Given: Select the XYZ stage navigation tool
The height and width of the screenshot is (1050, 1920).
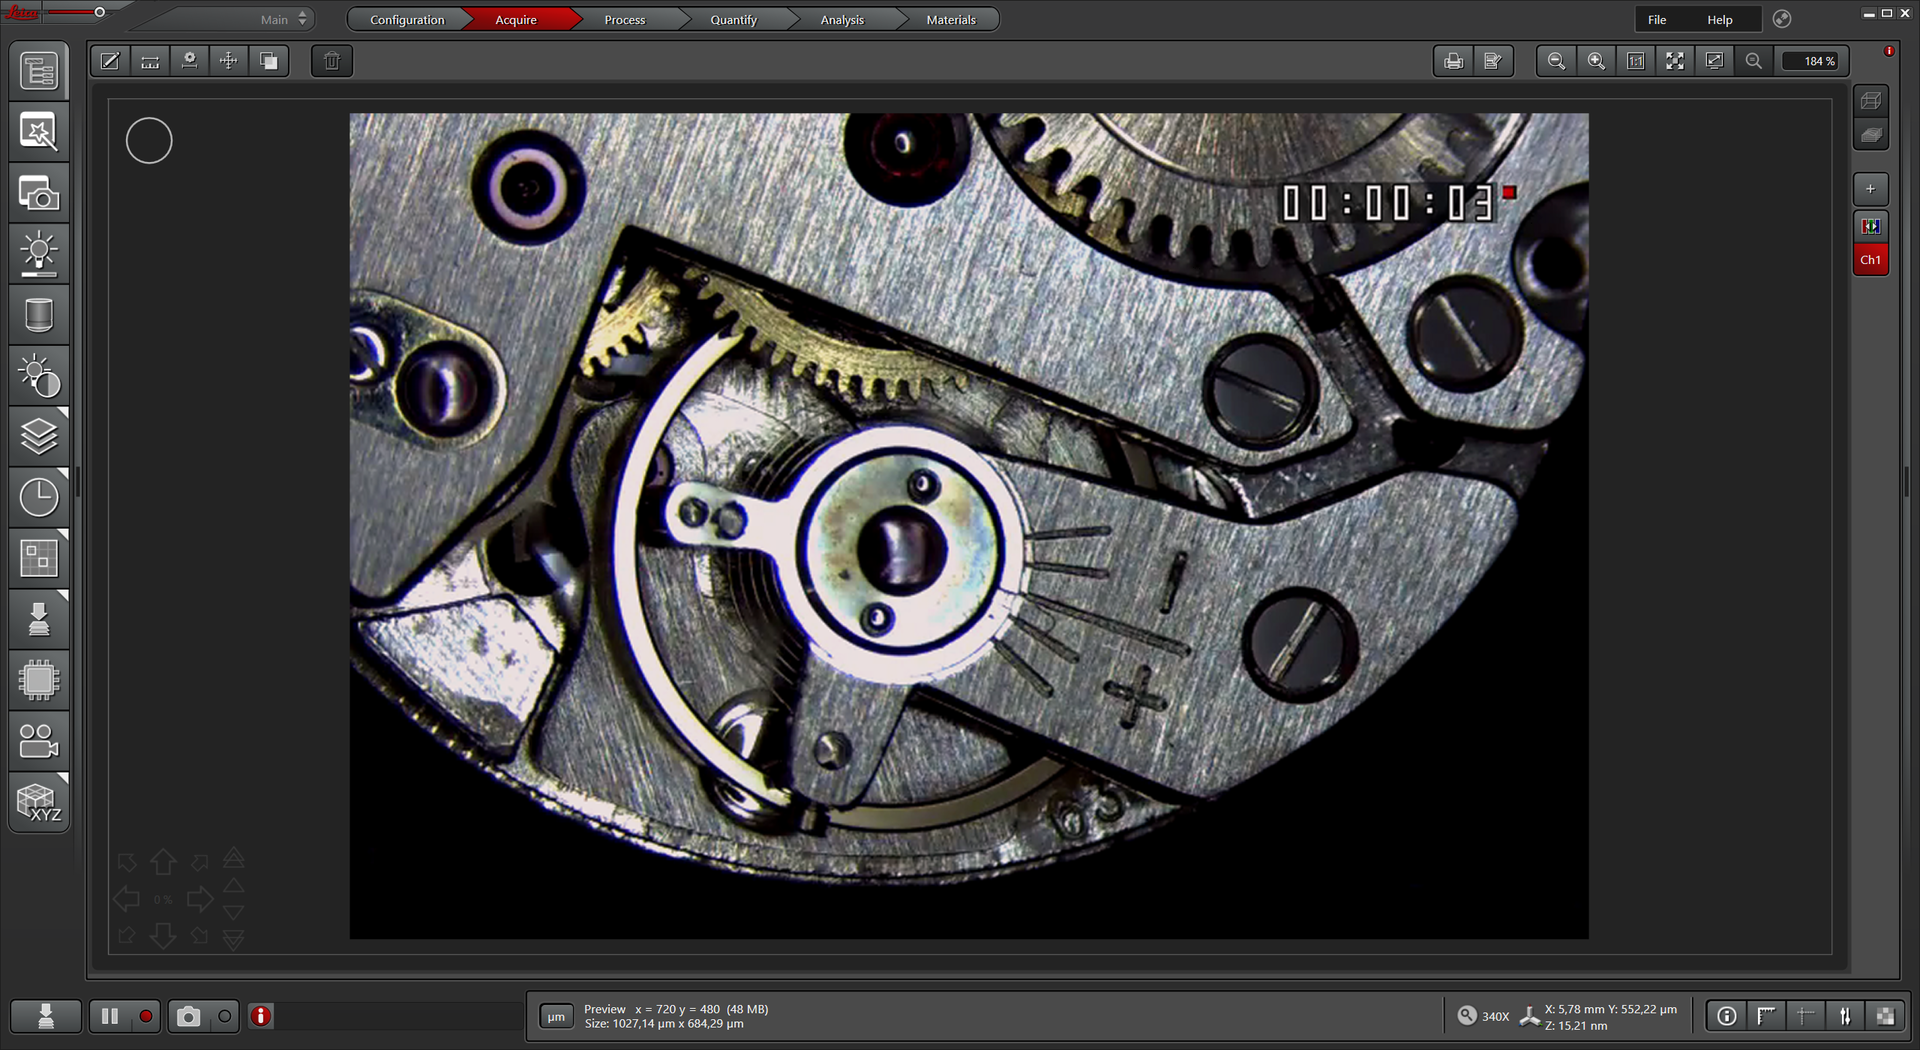Looking at the screenshot, I should tap(38, 800).
